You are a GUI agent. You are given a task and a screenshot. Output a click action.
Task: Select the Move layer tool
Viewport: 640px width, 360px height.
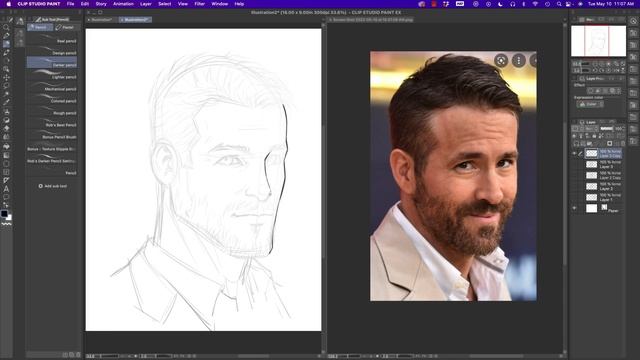tap(6, 78)
